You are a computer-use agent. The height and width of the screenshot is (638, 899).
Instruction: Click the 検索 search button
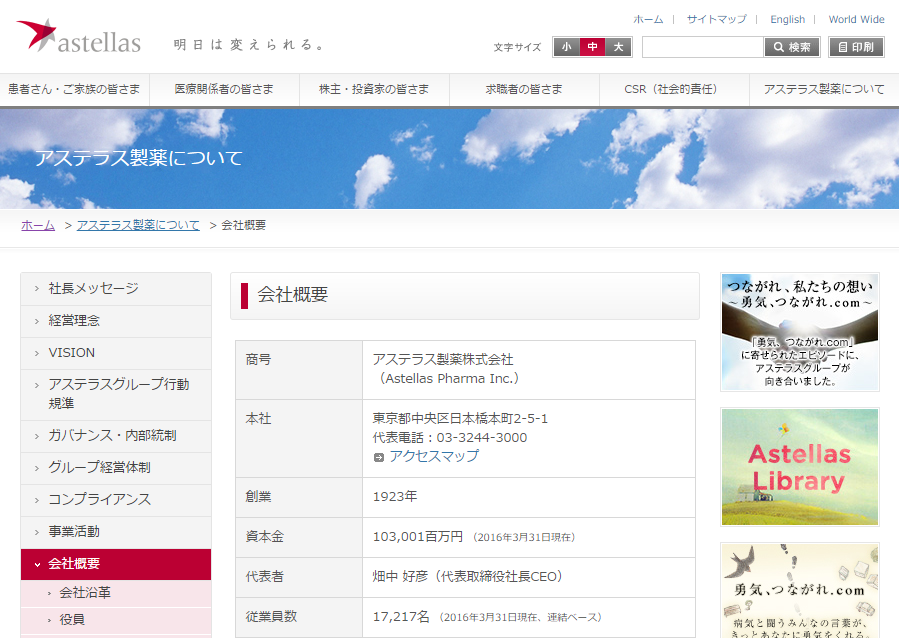pos(792,47)
